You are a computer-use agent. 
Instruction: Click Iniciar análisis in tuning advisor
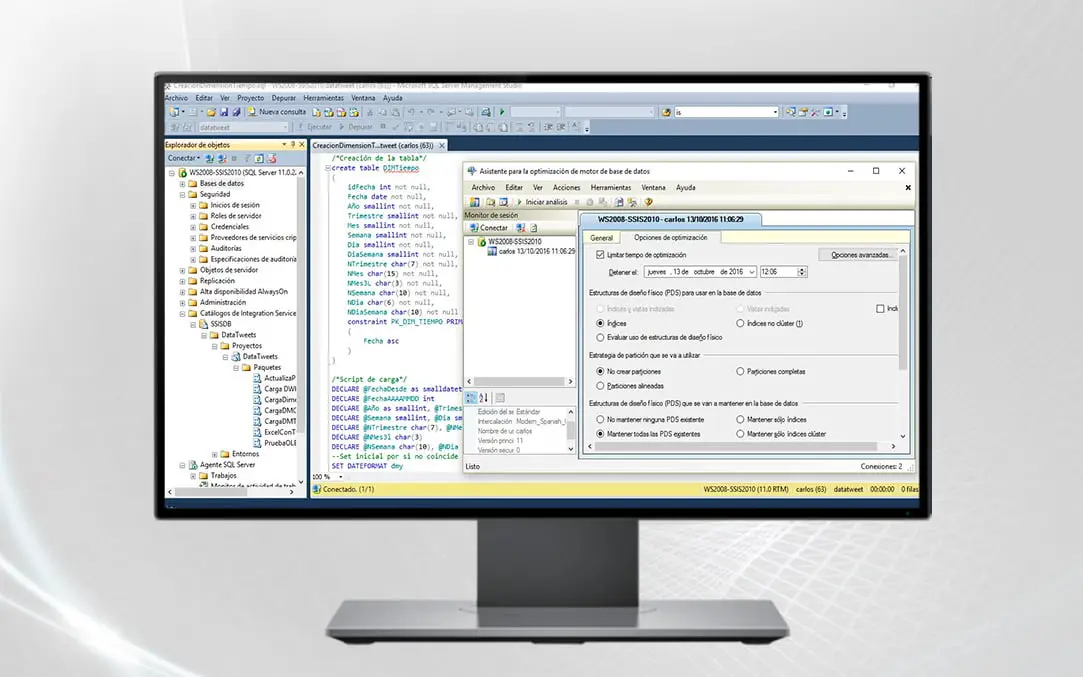click(542, 202)
